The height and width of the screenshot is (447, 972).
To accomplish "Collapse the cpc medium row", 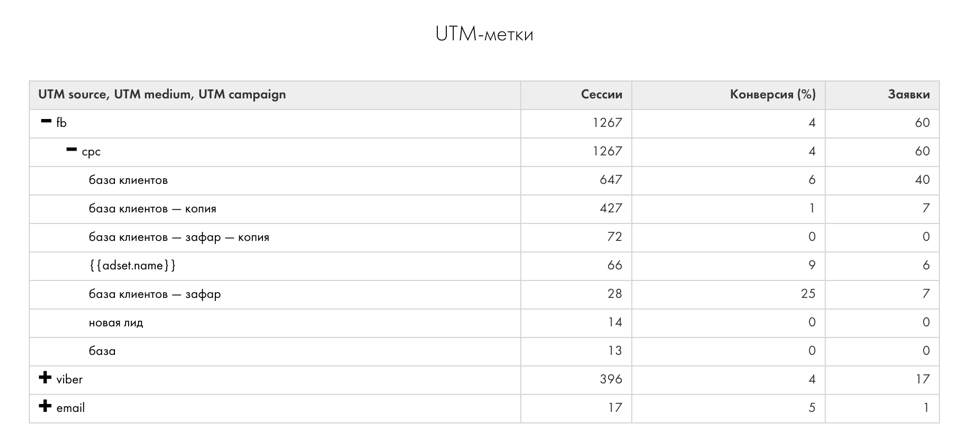I will pyautogui.click(x=71, y=151).
